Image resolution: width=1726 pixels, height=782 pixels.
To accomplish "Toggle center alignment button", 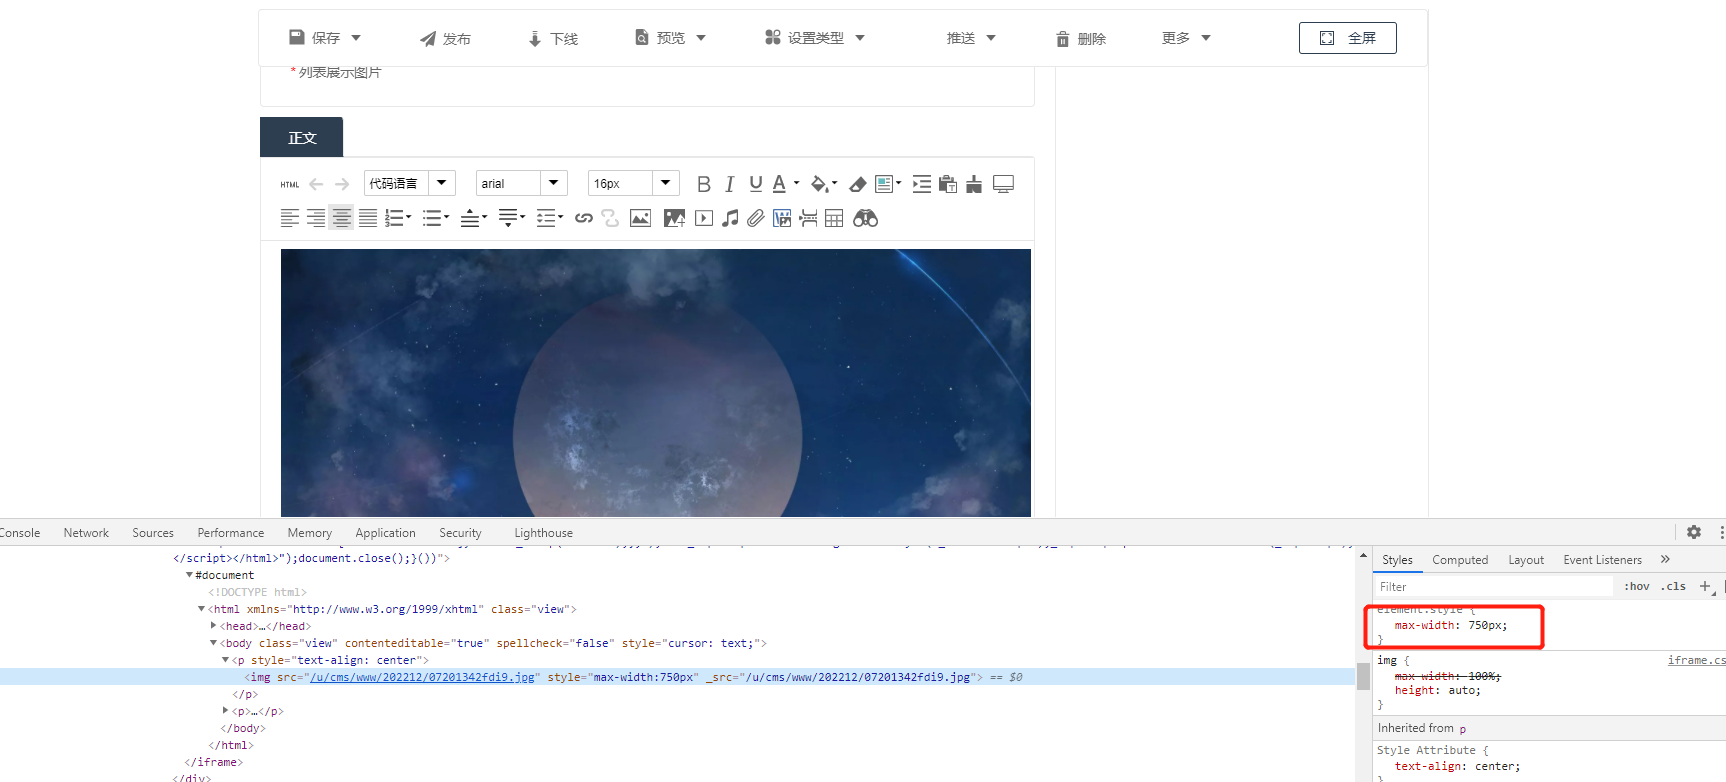I will click(x=342, y=218).
